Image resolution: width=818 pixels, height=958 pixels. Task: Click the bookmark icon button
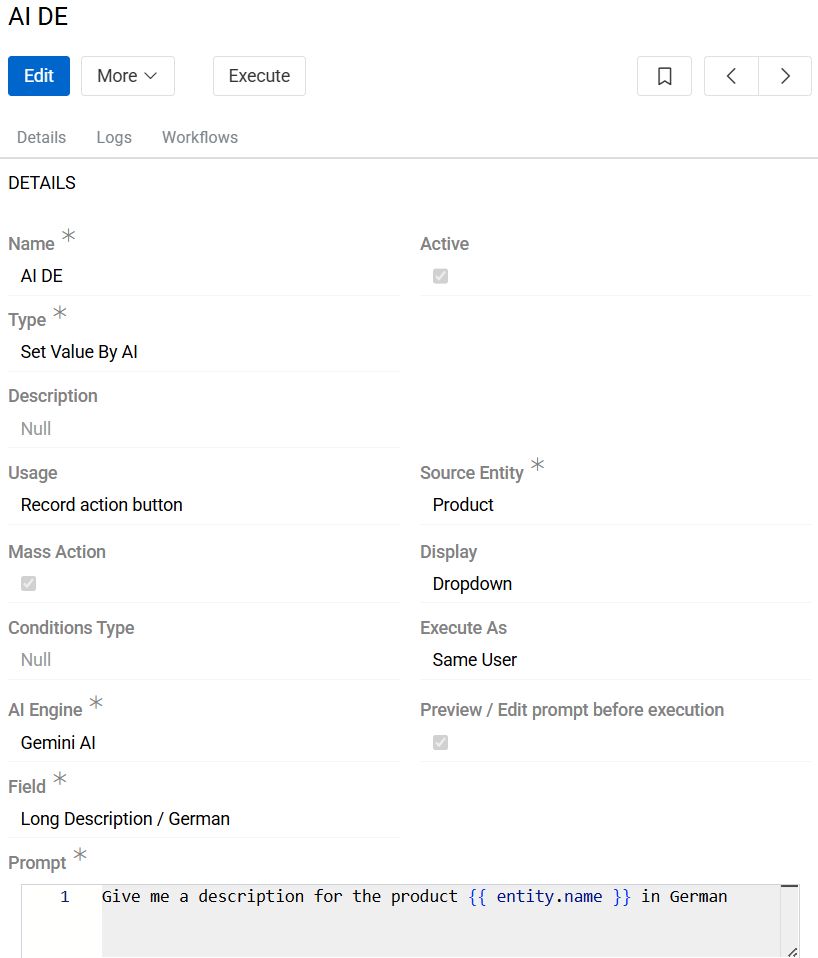[x=664, y=76]
